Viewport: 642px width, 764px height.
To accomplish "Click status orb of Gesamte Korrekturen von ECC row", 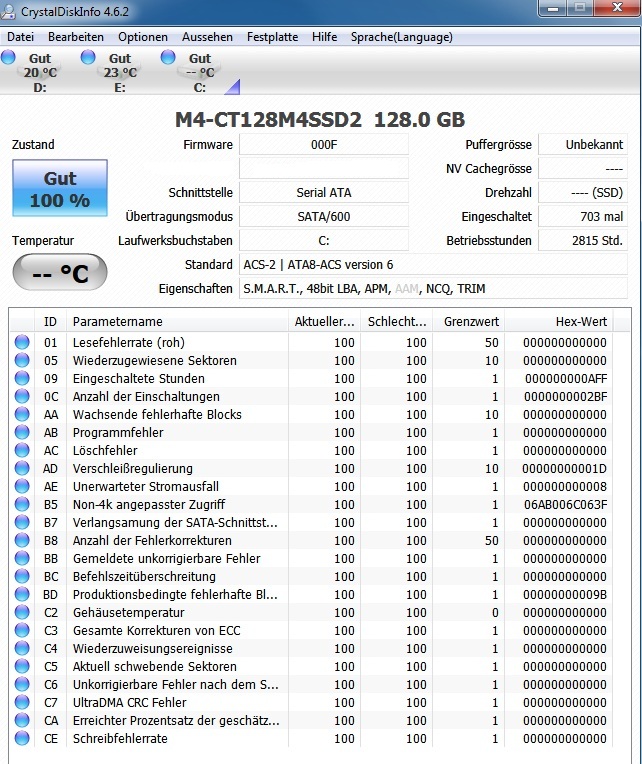I will click(22, 630).
